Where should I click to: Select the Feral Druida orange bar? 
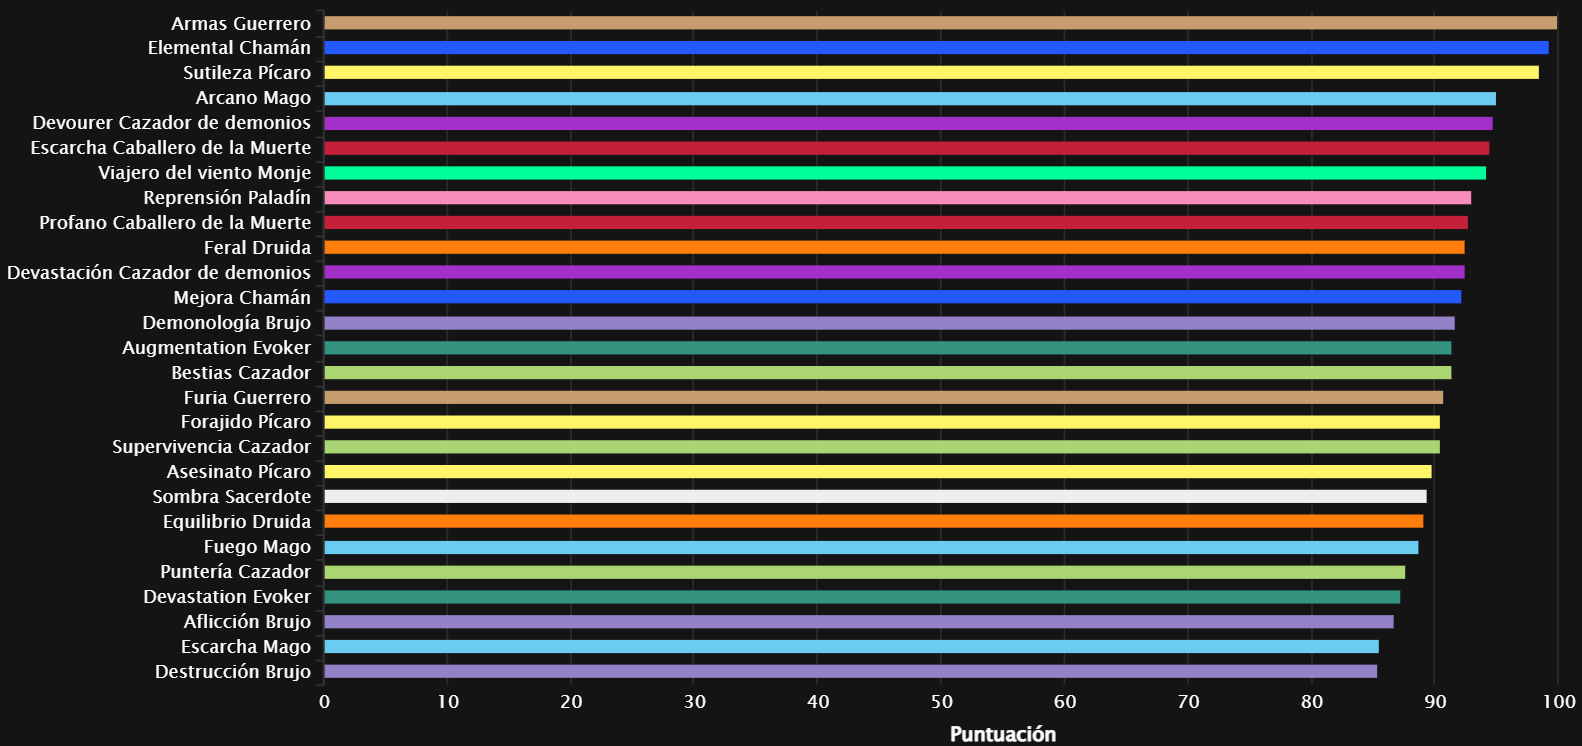point(894,247)
